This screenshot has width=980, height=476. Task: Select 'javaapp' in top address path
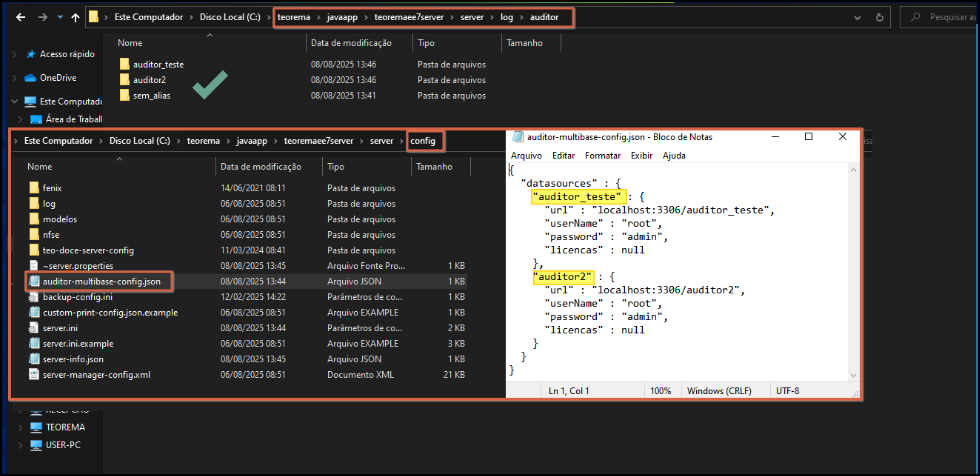342,17
